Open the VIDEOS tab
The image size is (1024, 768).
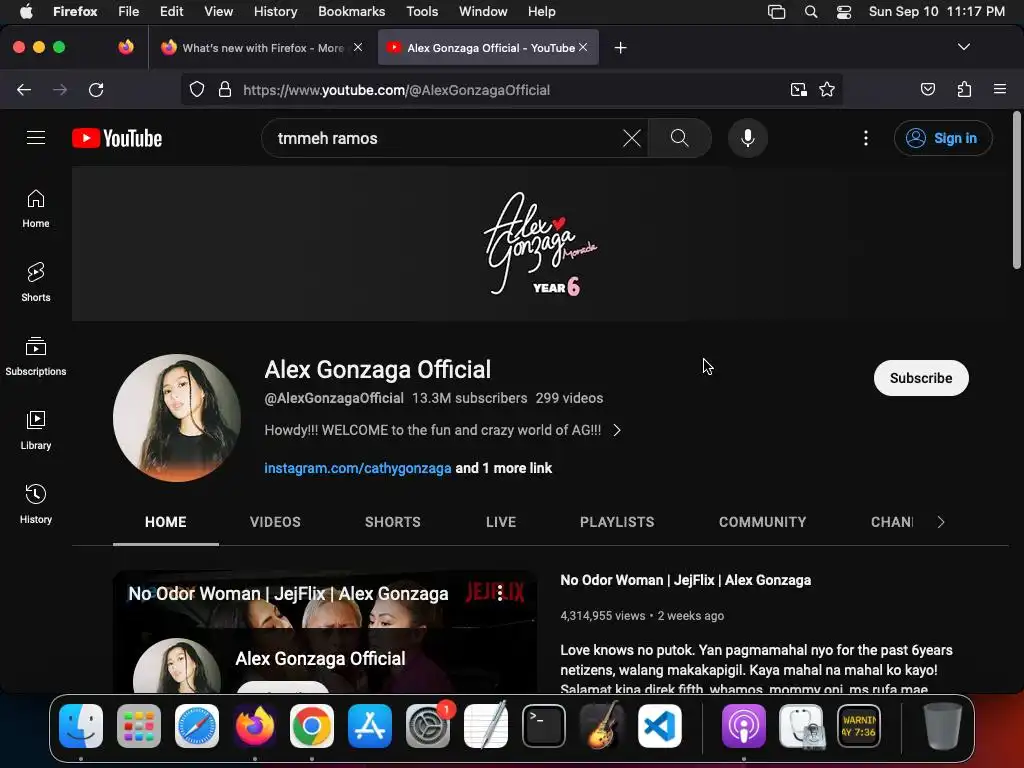(275, 522)
